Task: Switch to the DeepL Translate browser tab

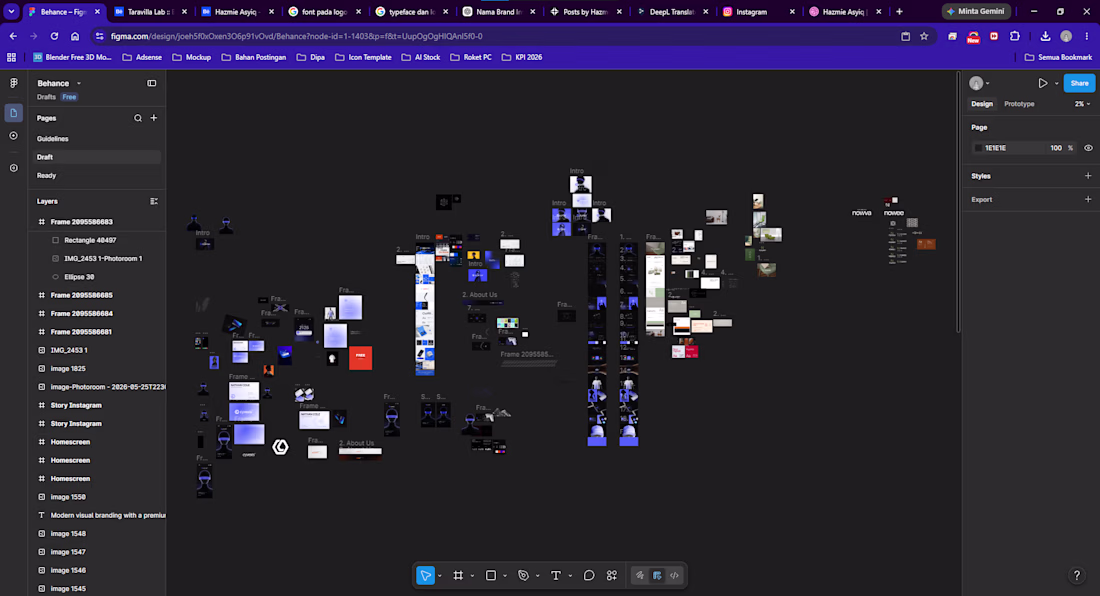Action: [x=672, y=12]
